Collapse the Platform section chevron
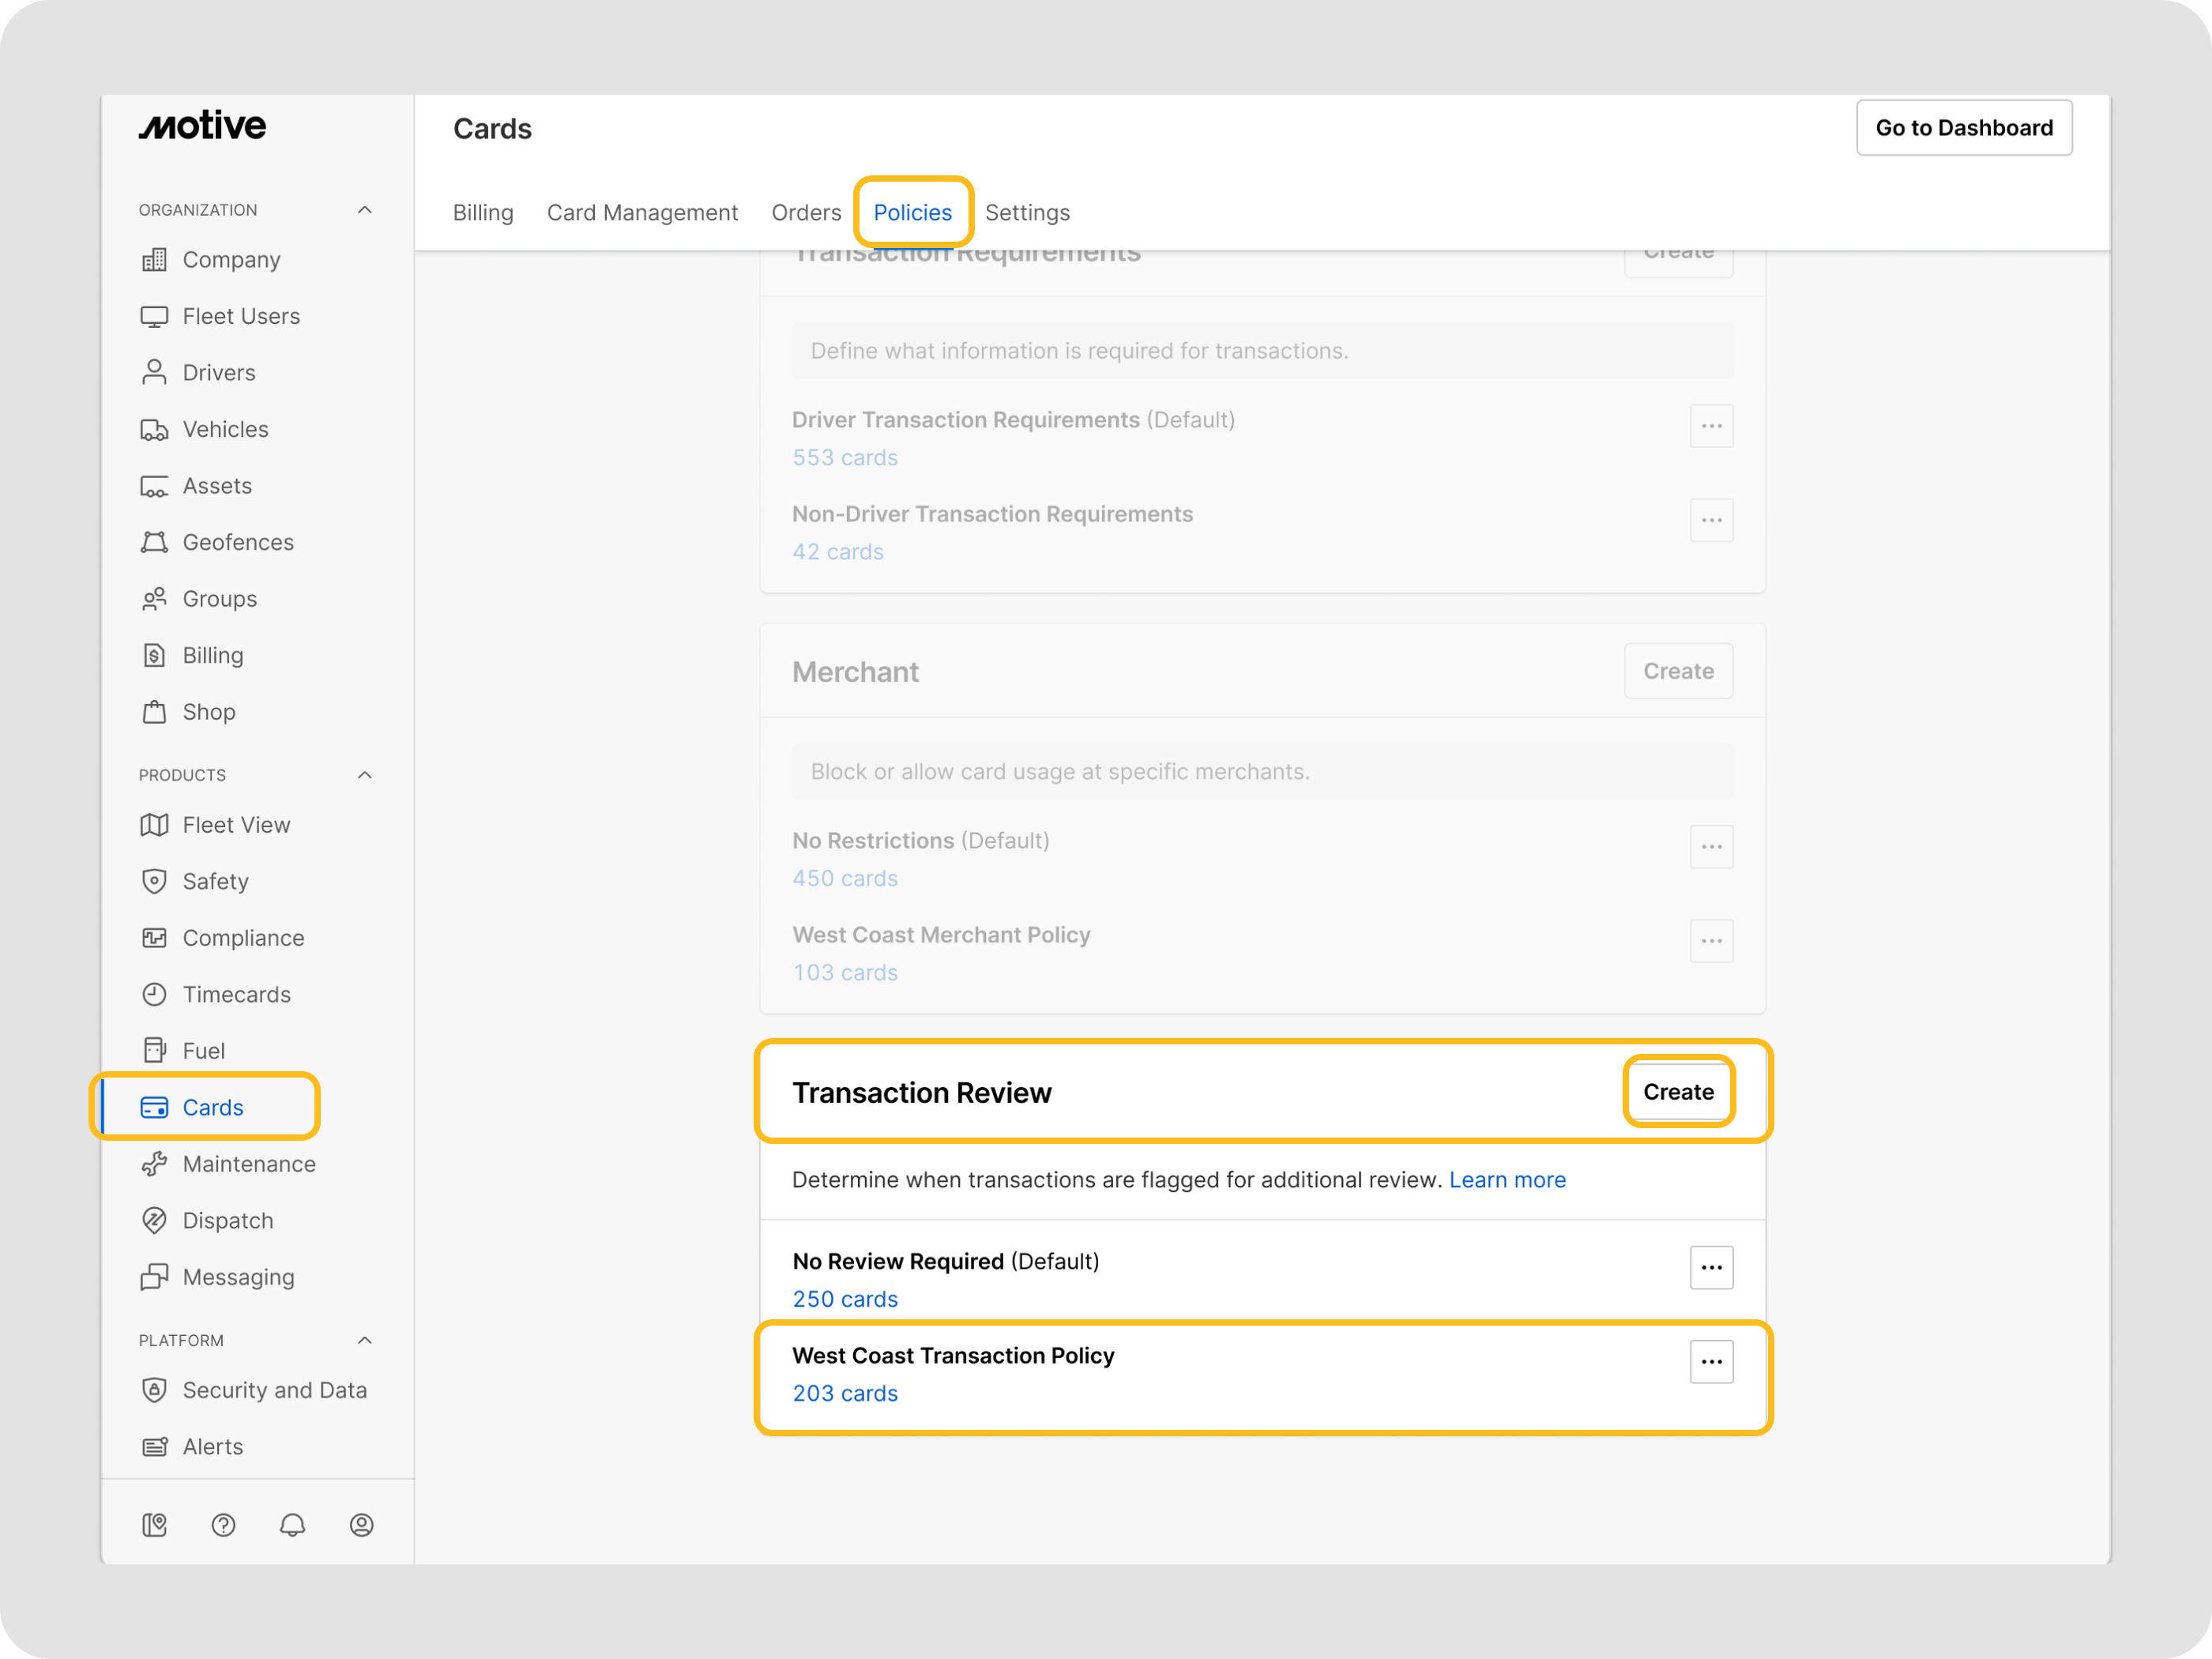 tap(365, 1340)
